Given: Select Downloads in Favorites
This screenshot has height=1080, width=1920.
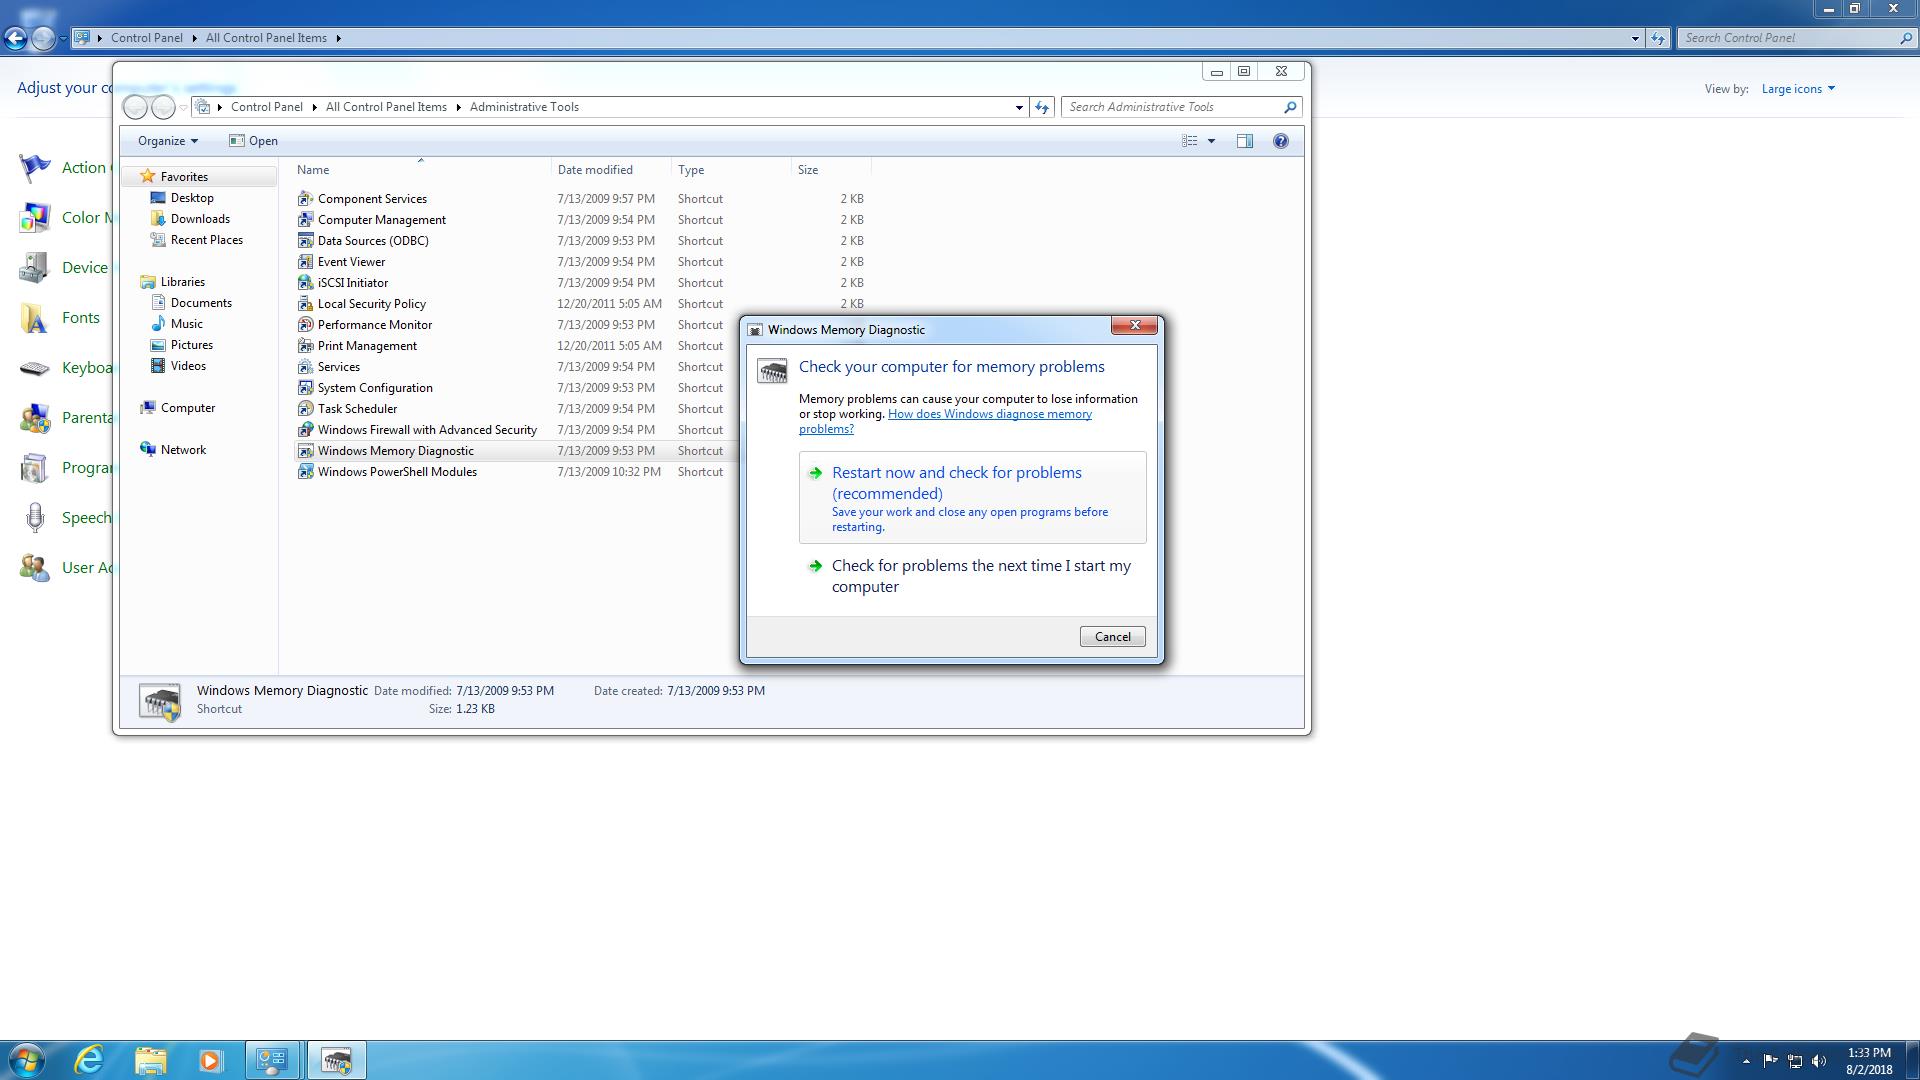Looking at the screenshot, I should 200,219.
